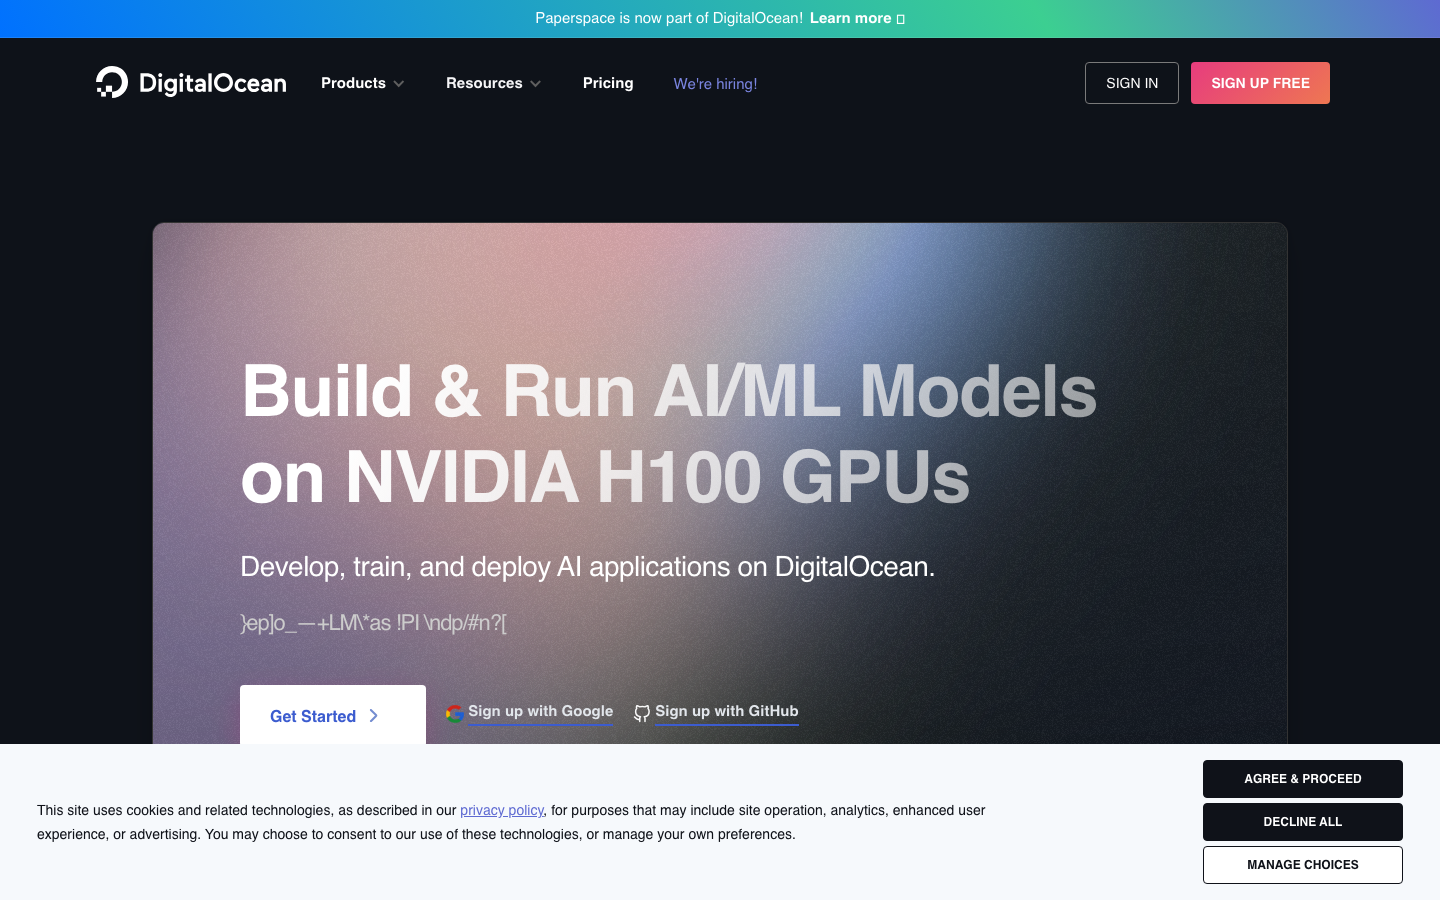This screenshot has height=900, width=1440.
Task: Expand the Resources dropdown chevron
Action: pos(535,84)
